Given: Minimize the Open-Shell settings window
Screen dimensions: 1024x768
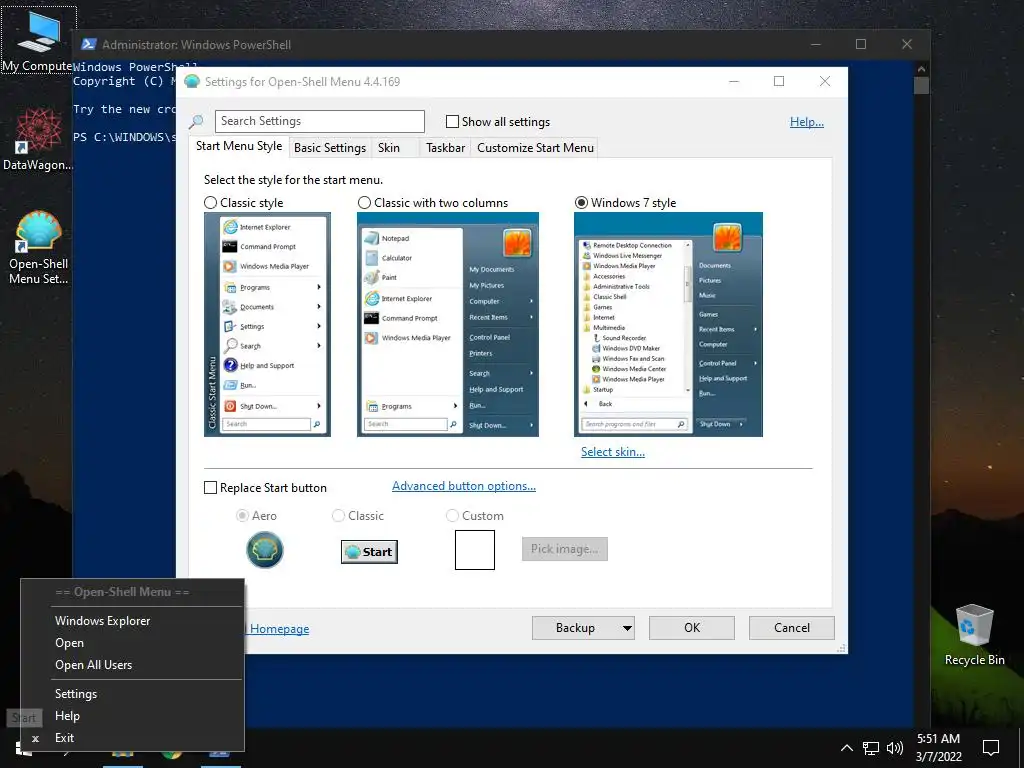Looking at the screenshot, I should pos(734,82).
